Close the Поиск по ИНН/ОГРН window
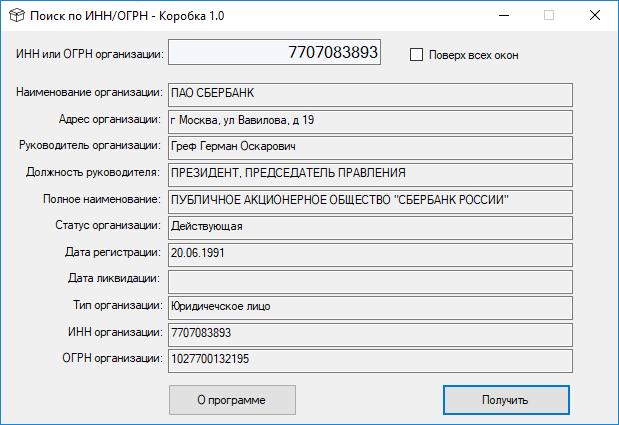Viewport: 619px width, 425px height. [x=595, y=15]
